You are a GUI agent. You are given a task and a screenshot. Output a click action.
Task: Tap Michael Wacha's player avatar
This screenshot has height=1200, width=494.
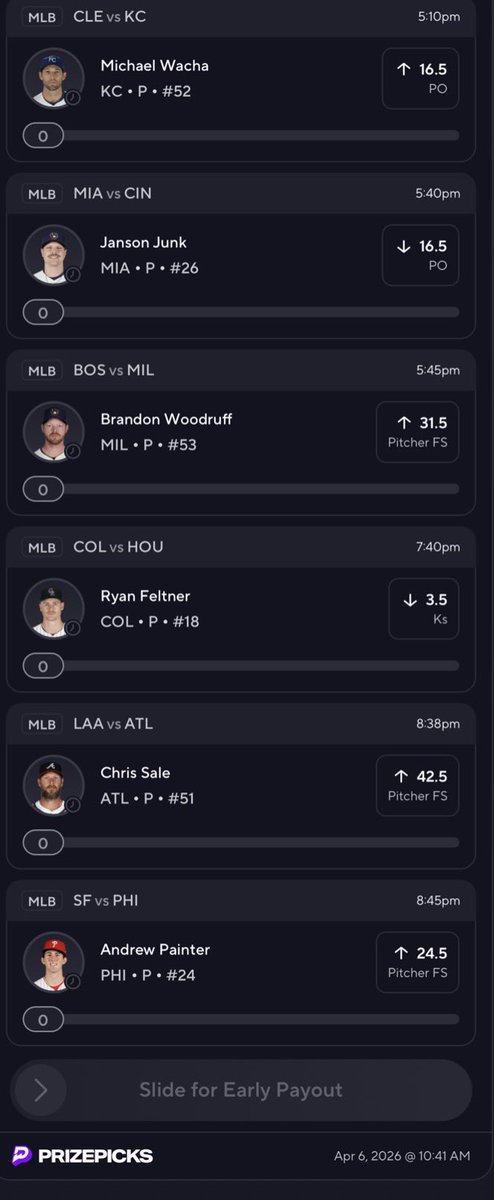tap(53, 78)
